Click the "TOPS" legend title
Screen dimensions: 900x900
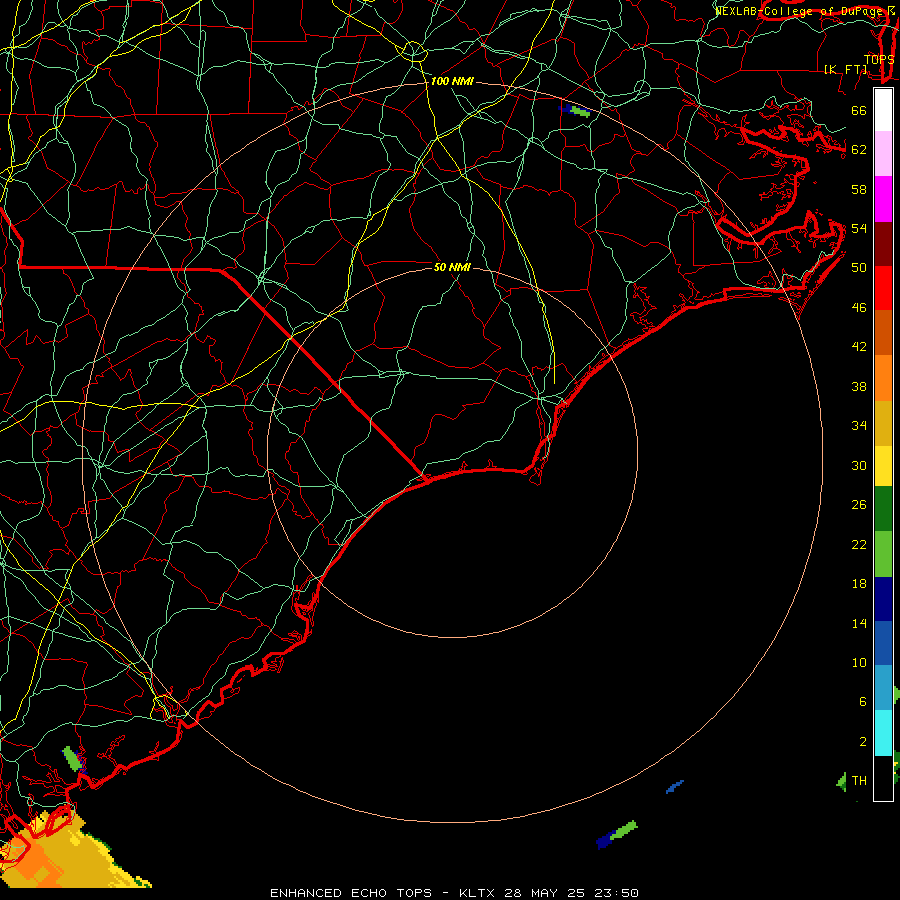(x=879, y=60)
